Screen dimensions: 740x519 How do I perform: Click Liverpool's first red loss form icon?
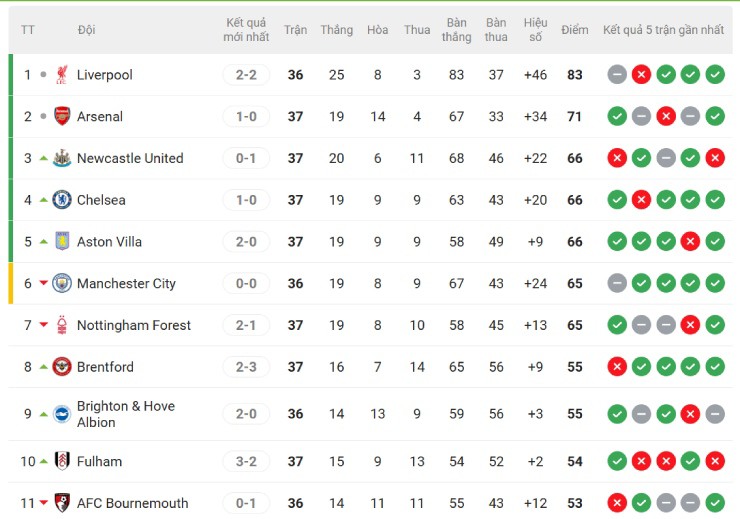click(x=641, y=75)
